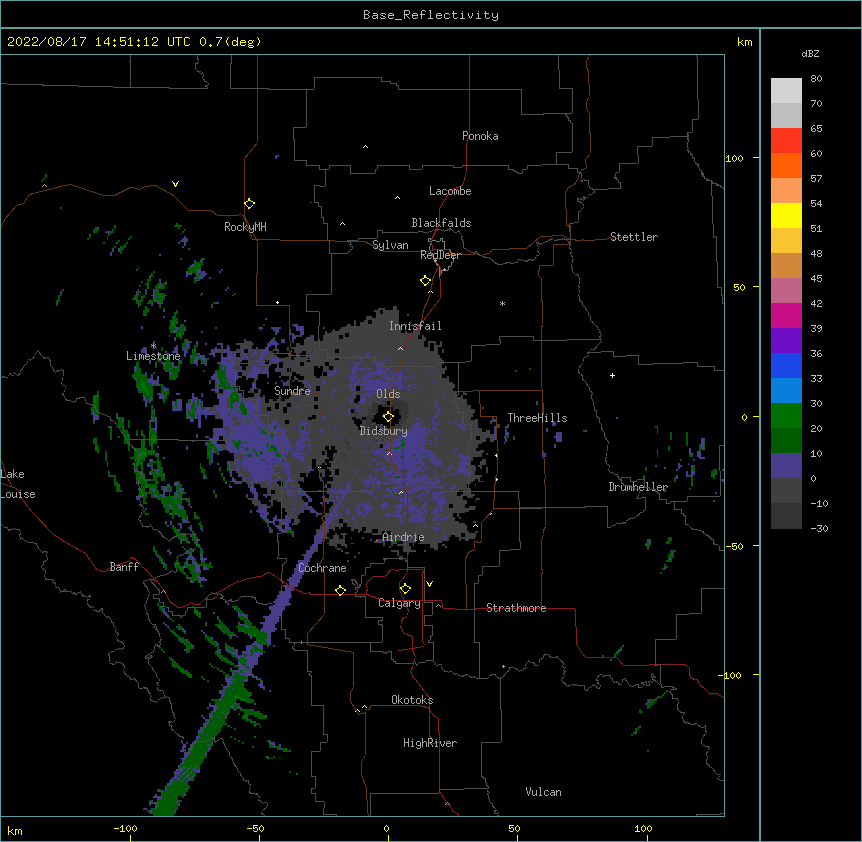Select the radar site diamond between Olds and Didsbury
The height and width of the screenshot is (842, 862).
[x=389, y=417]
